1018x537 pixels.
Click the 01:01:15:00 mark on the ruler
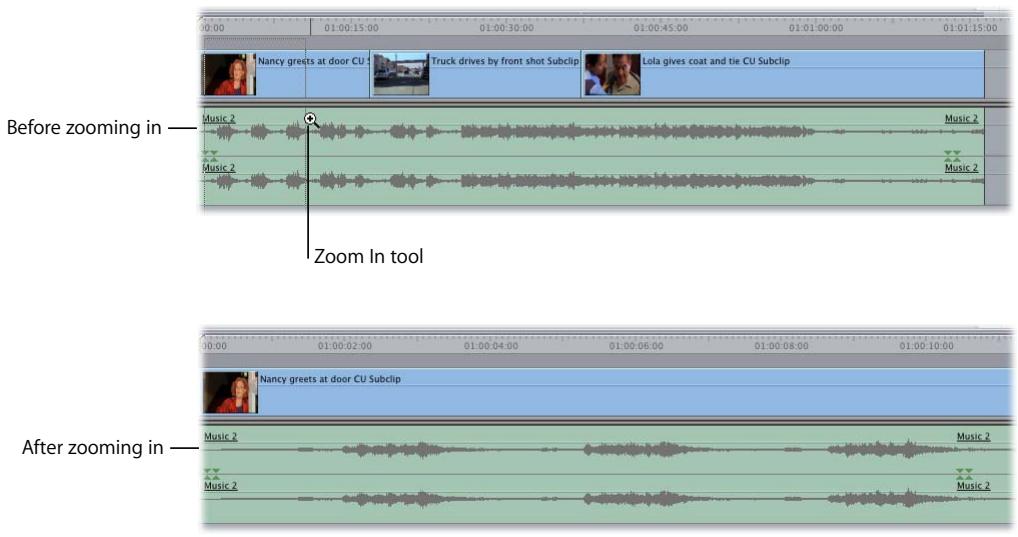point(970,28)
